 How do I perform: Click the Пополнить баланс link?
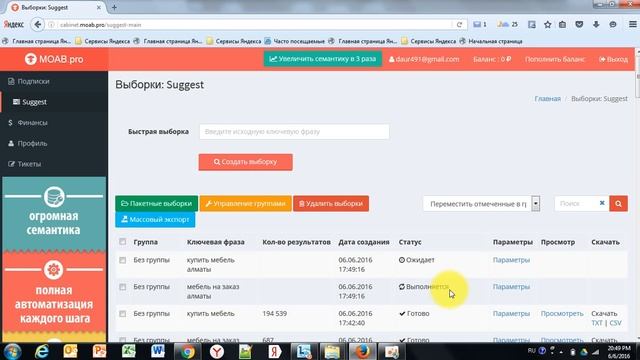pos(555,59)
